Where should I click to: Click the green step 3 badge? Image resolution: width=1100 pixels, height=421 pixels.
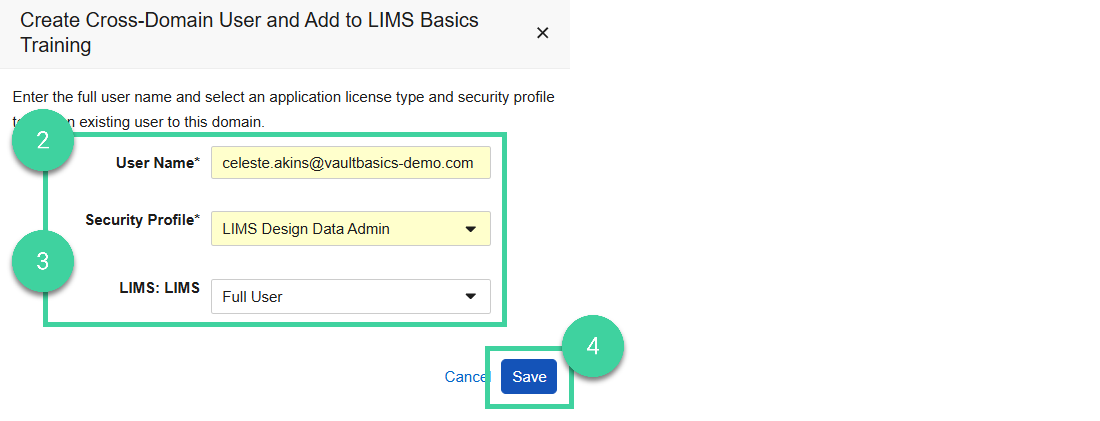tap(42, 261)
